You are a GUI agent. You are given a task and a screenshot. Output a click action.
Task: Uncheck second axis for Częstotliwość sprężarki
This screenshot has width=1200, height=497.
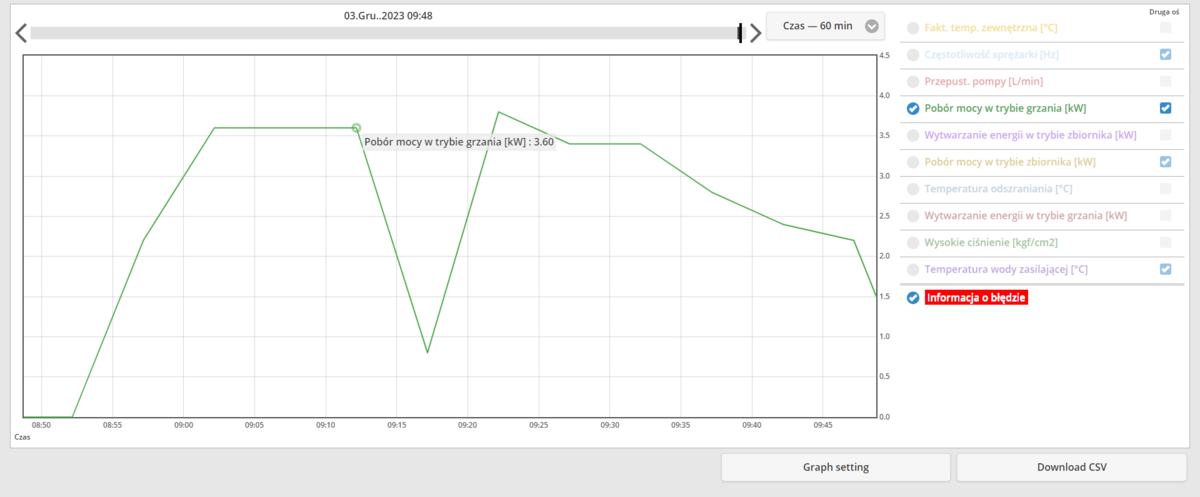click(1165, 54)
